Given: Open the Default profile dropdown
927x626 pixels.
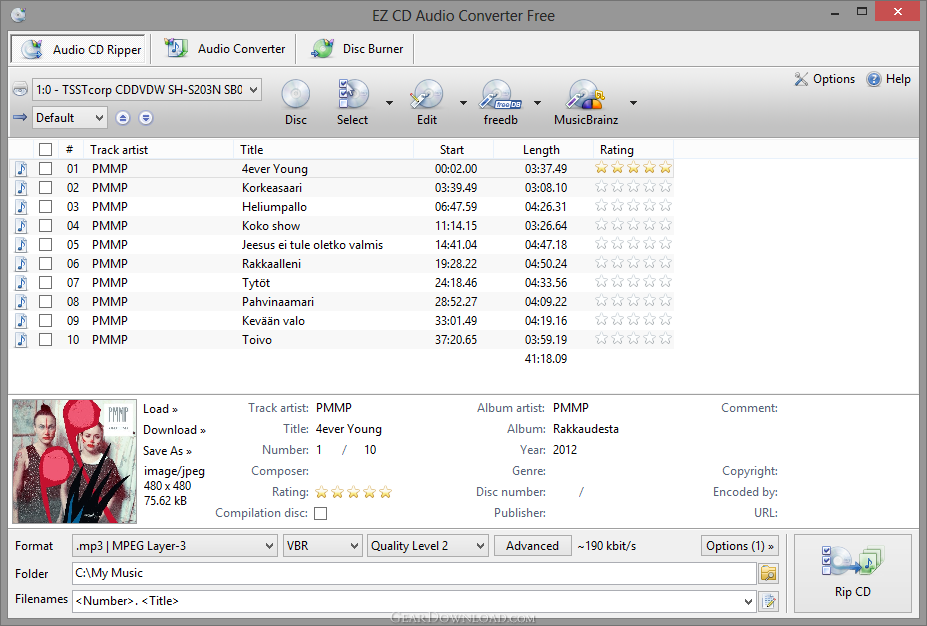Looking at the screenshot, I should 69,118.
